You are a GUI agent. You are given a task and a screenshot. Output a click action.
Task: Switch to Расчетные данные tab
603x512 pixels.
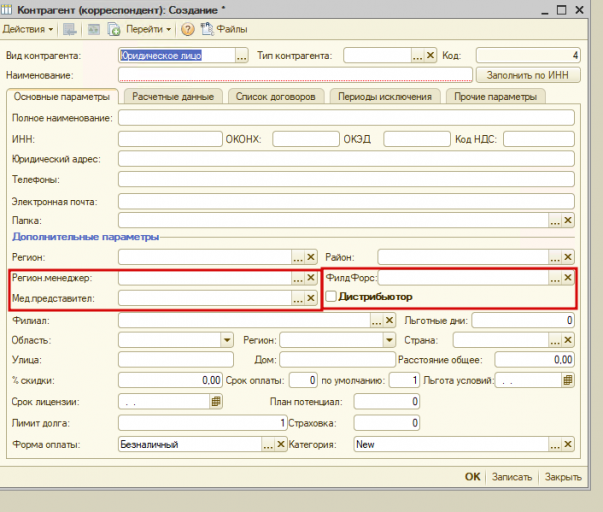coord(173,97)
